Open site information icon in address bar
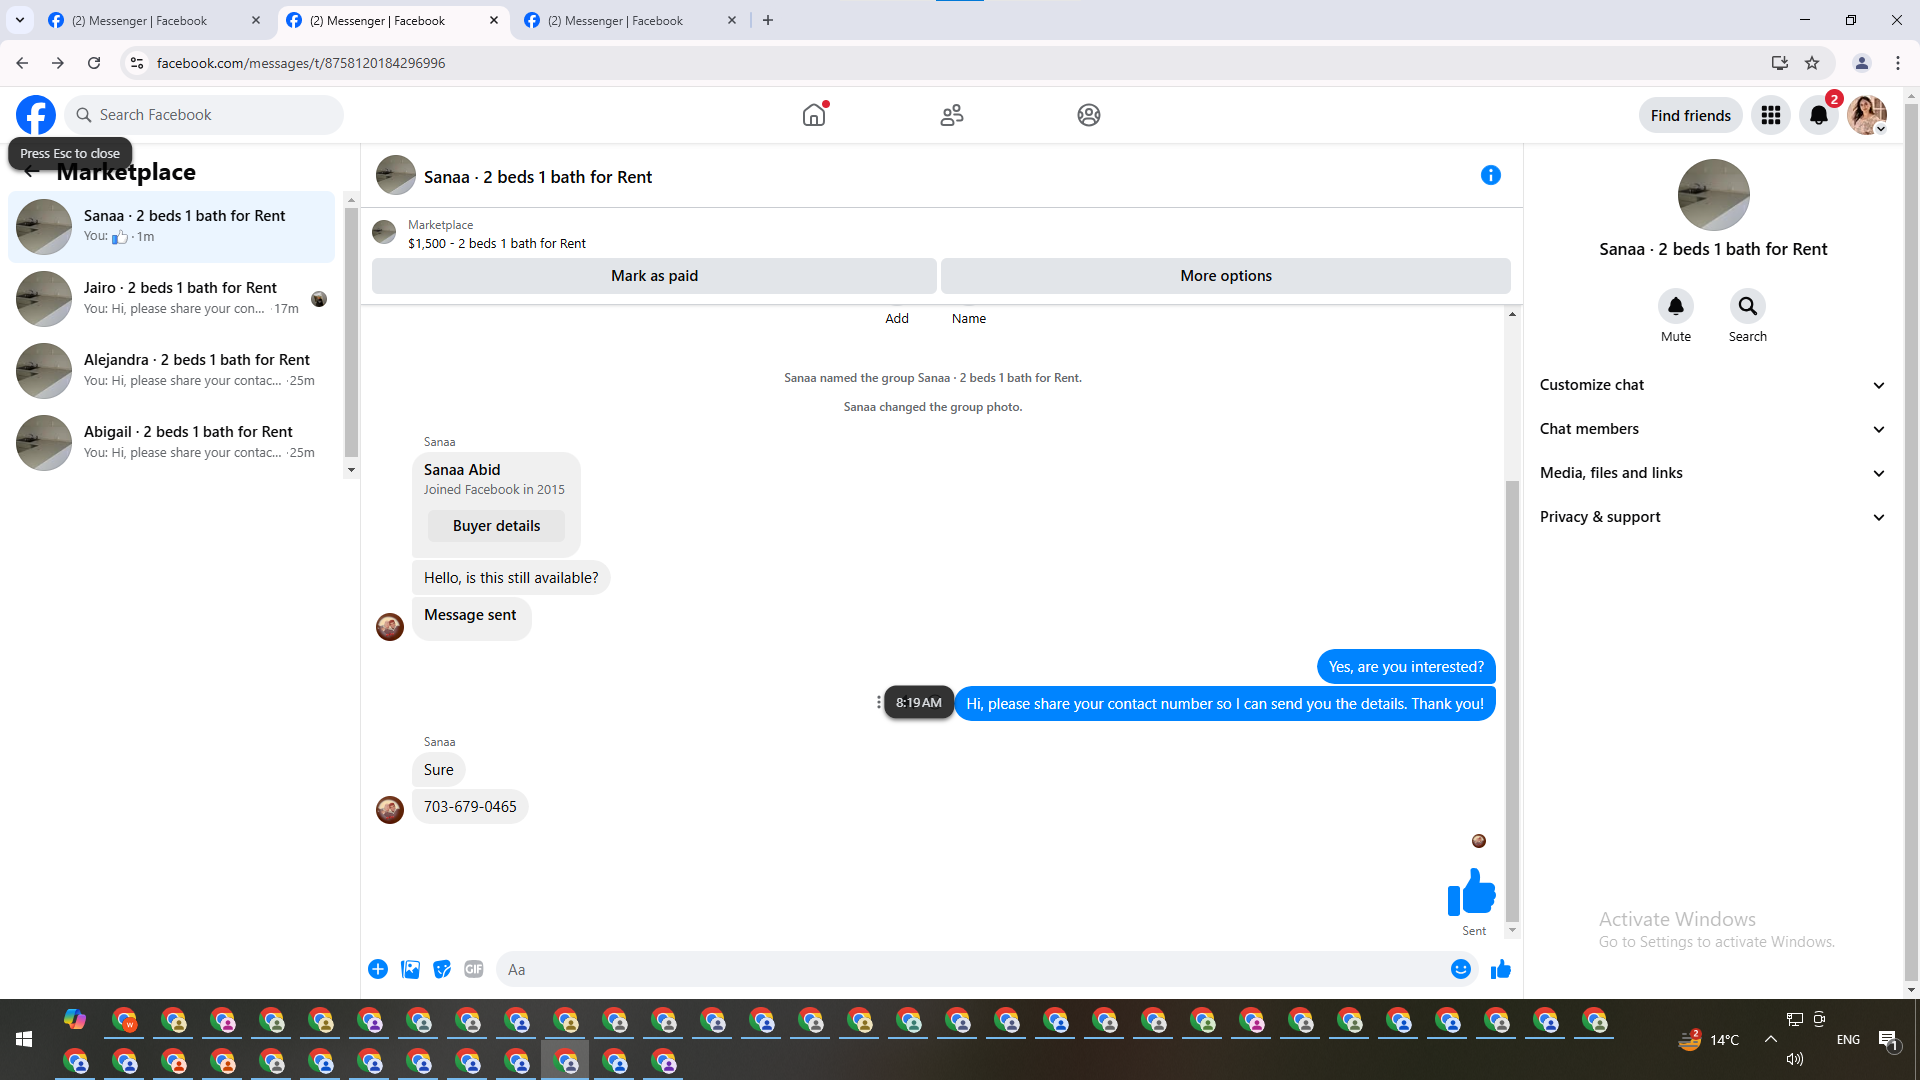 [x=137, y=63]
